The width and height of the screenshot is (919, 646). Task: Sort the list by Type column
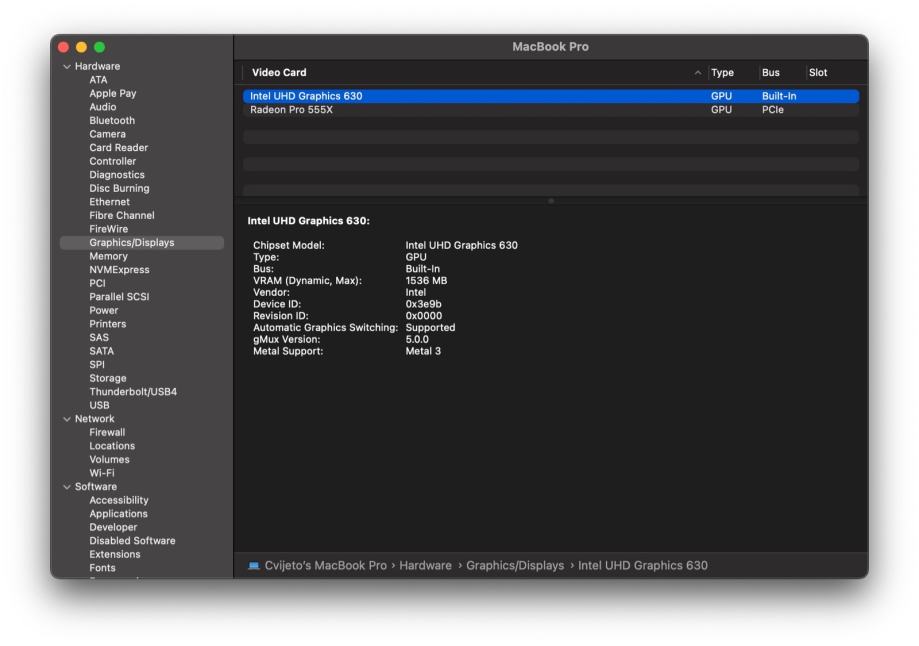(722, 73)
